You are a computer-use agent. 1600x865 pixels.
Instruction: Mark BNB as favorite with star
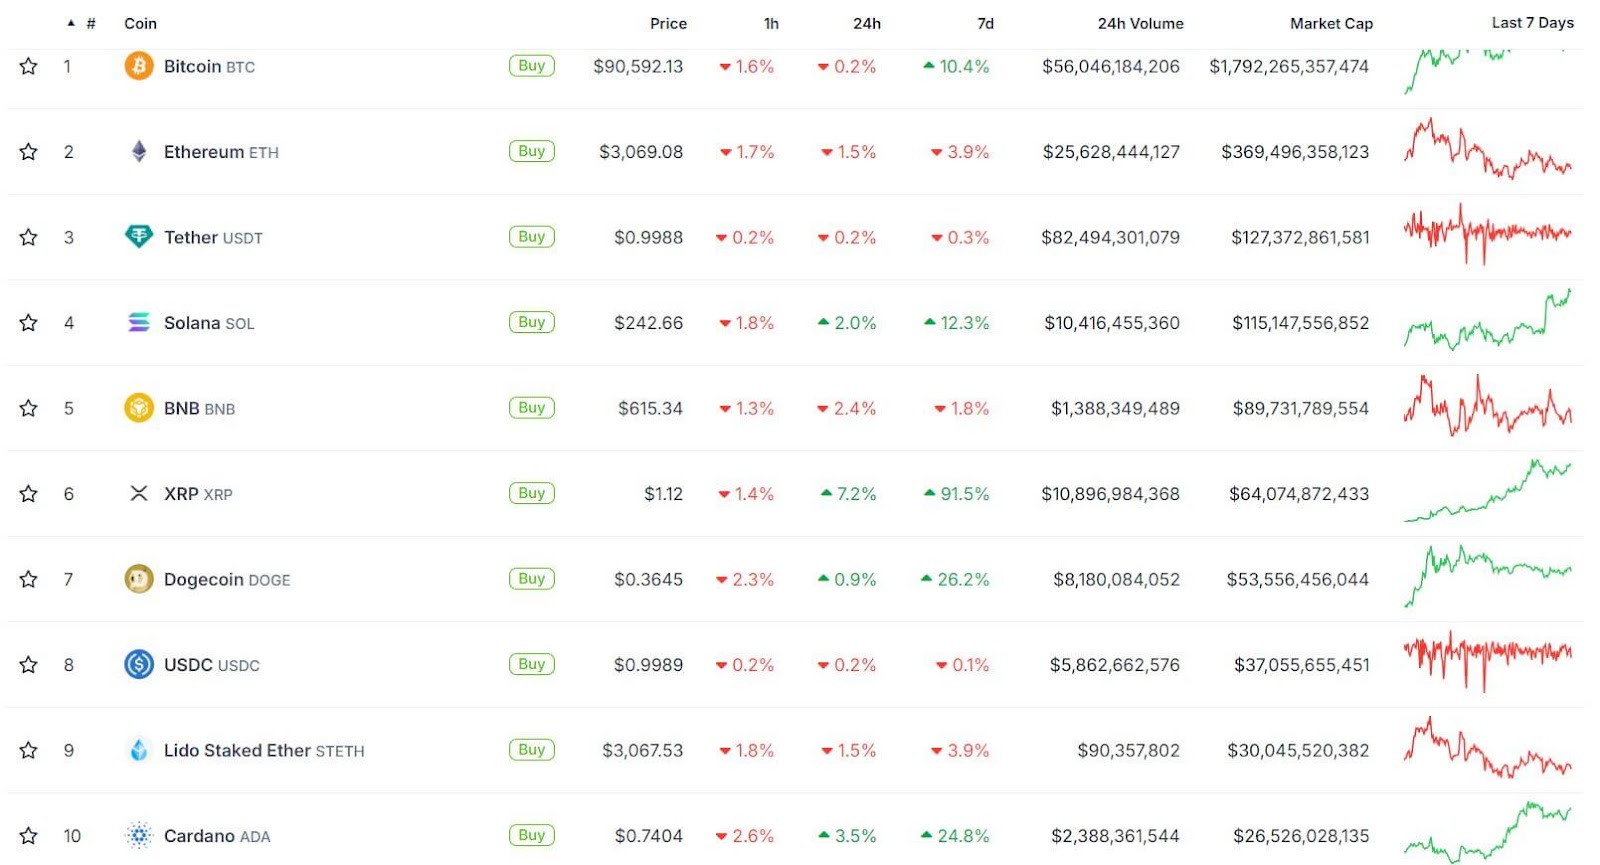click(x=29, y=408)
